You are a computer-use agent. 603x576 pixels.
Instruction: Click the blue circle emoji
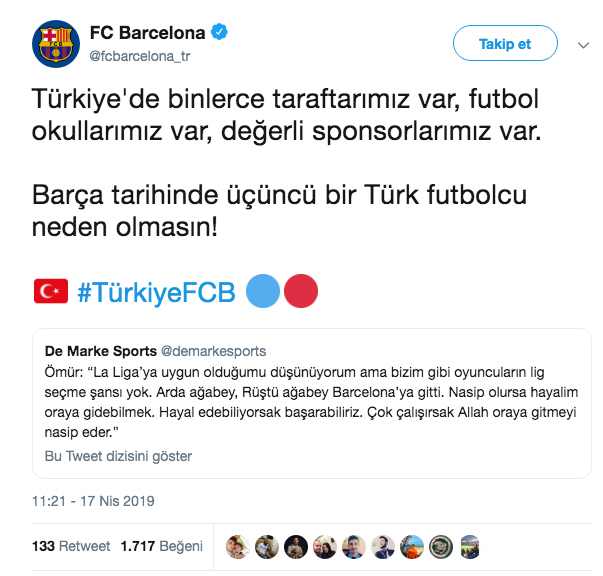263,291
